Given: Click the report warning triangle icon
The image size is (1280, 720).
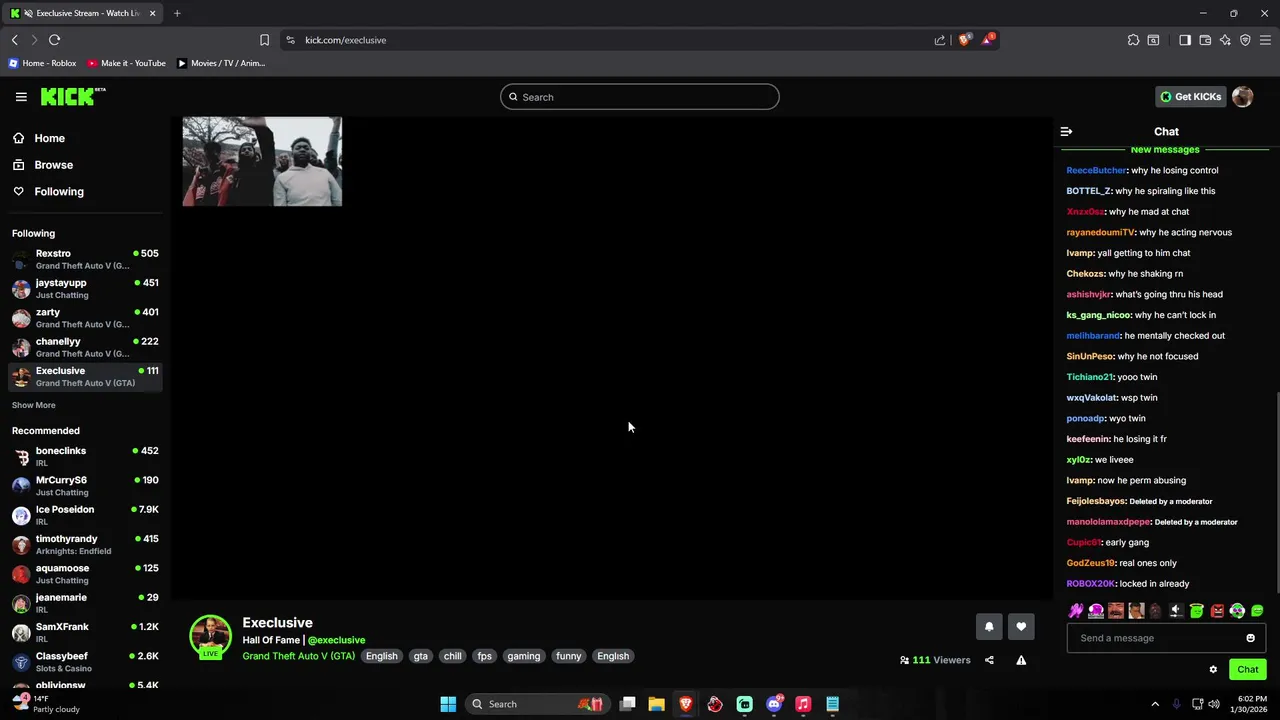Looking at the screenshot, I should coord(1021,660).
